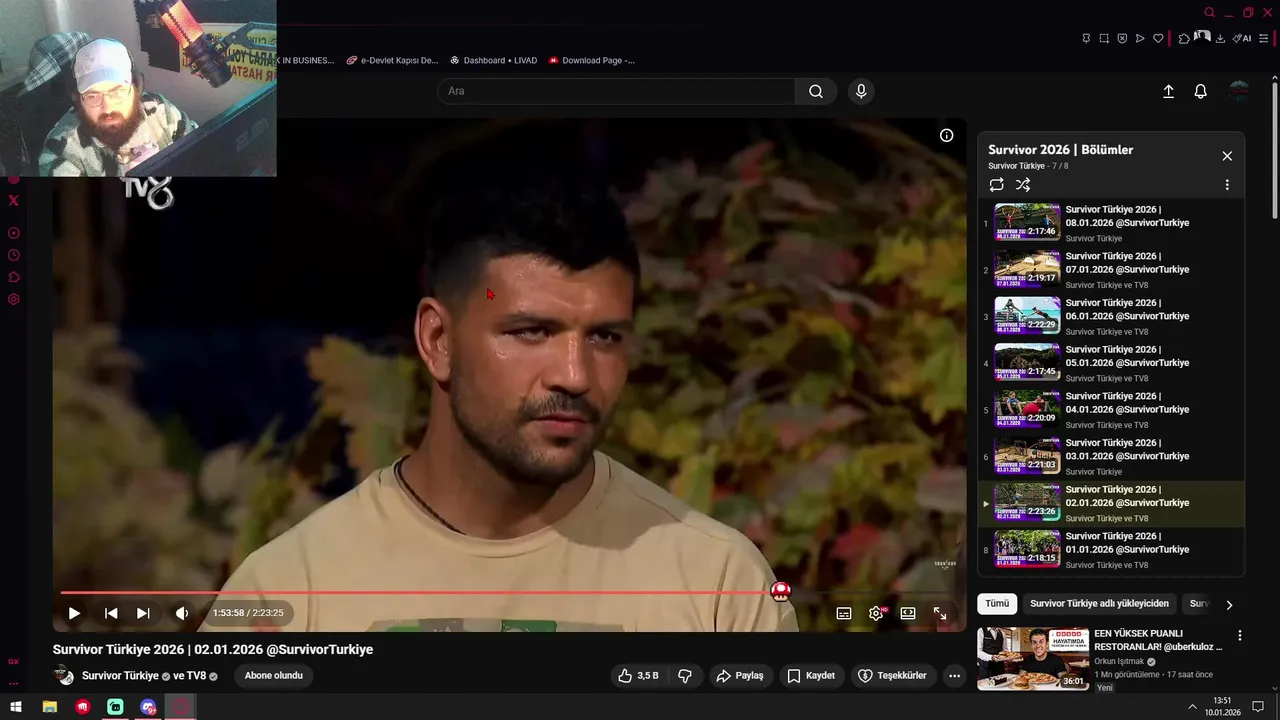Play the paused video
The height and width of the screenshot is (720, 1280).
[74, 613]
